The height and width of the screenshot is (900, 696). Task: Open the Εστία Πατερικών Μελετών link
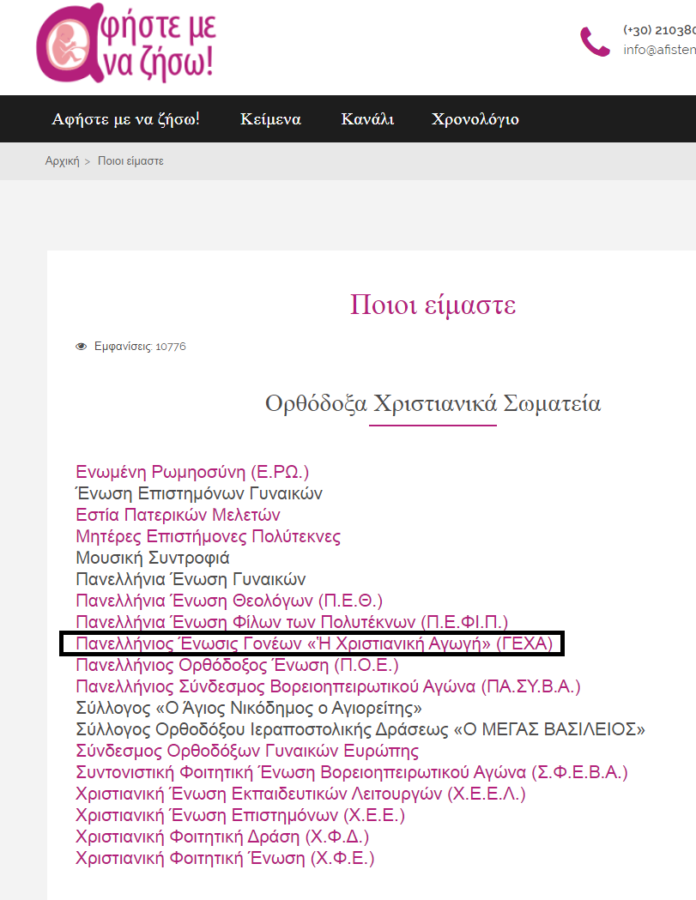(x=178, y=515)
